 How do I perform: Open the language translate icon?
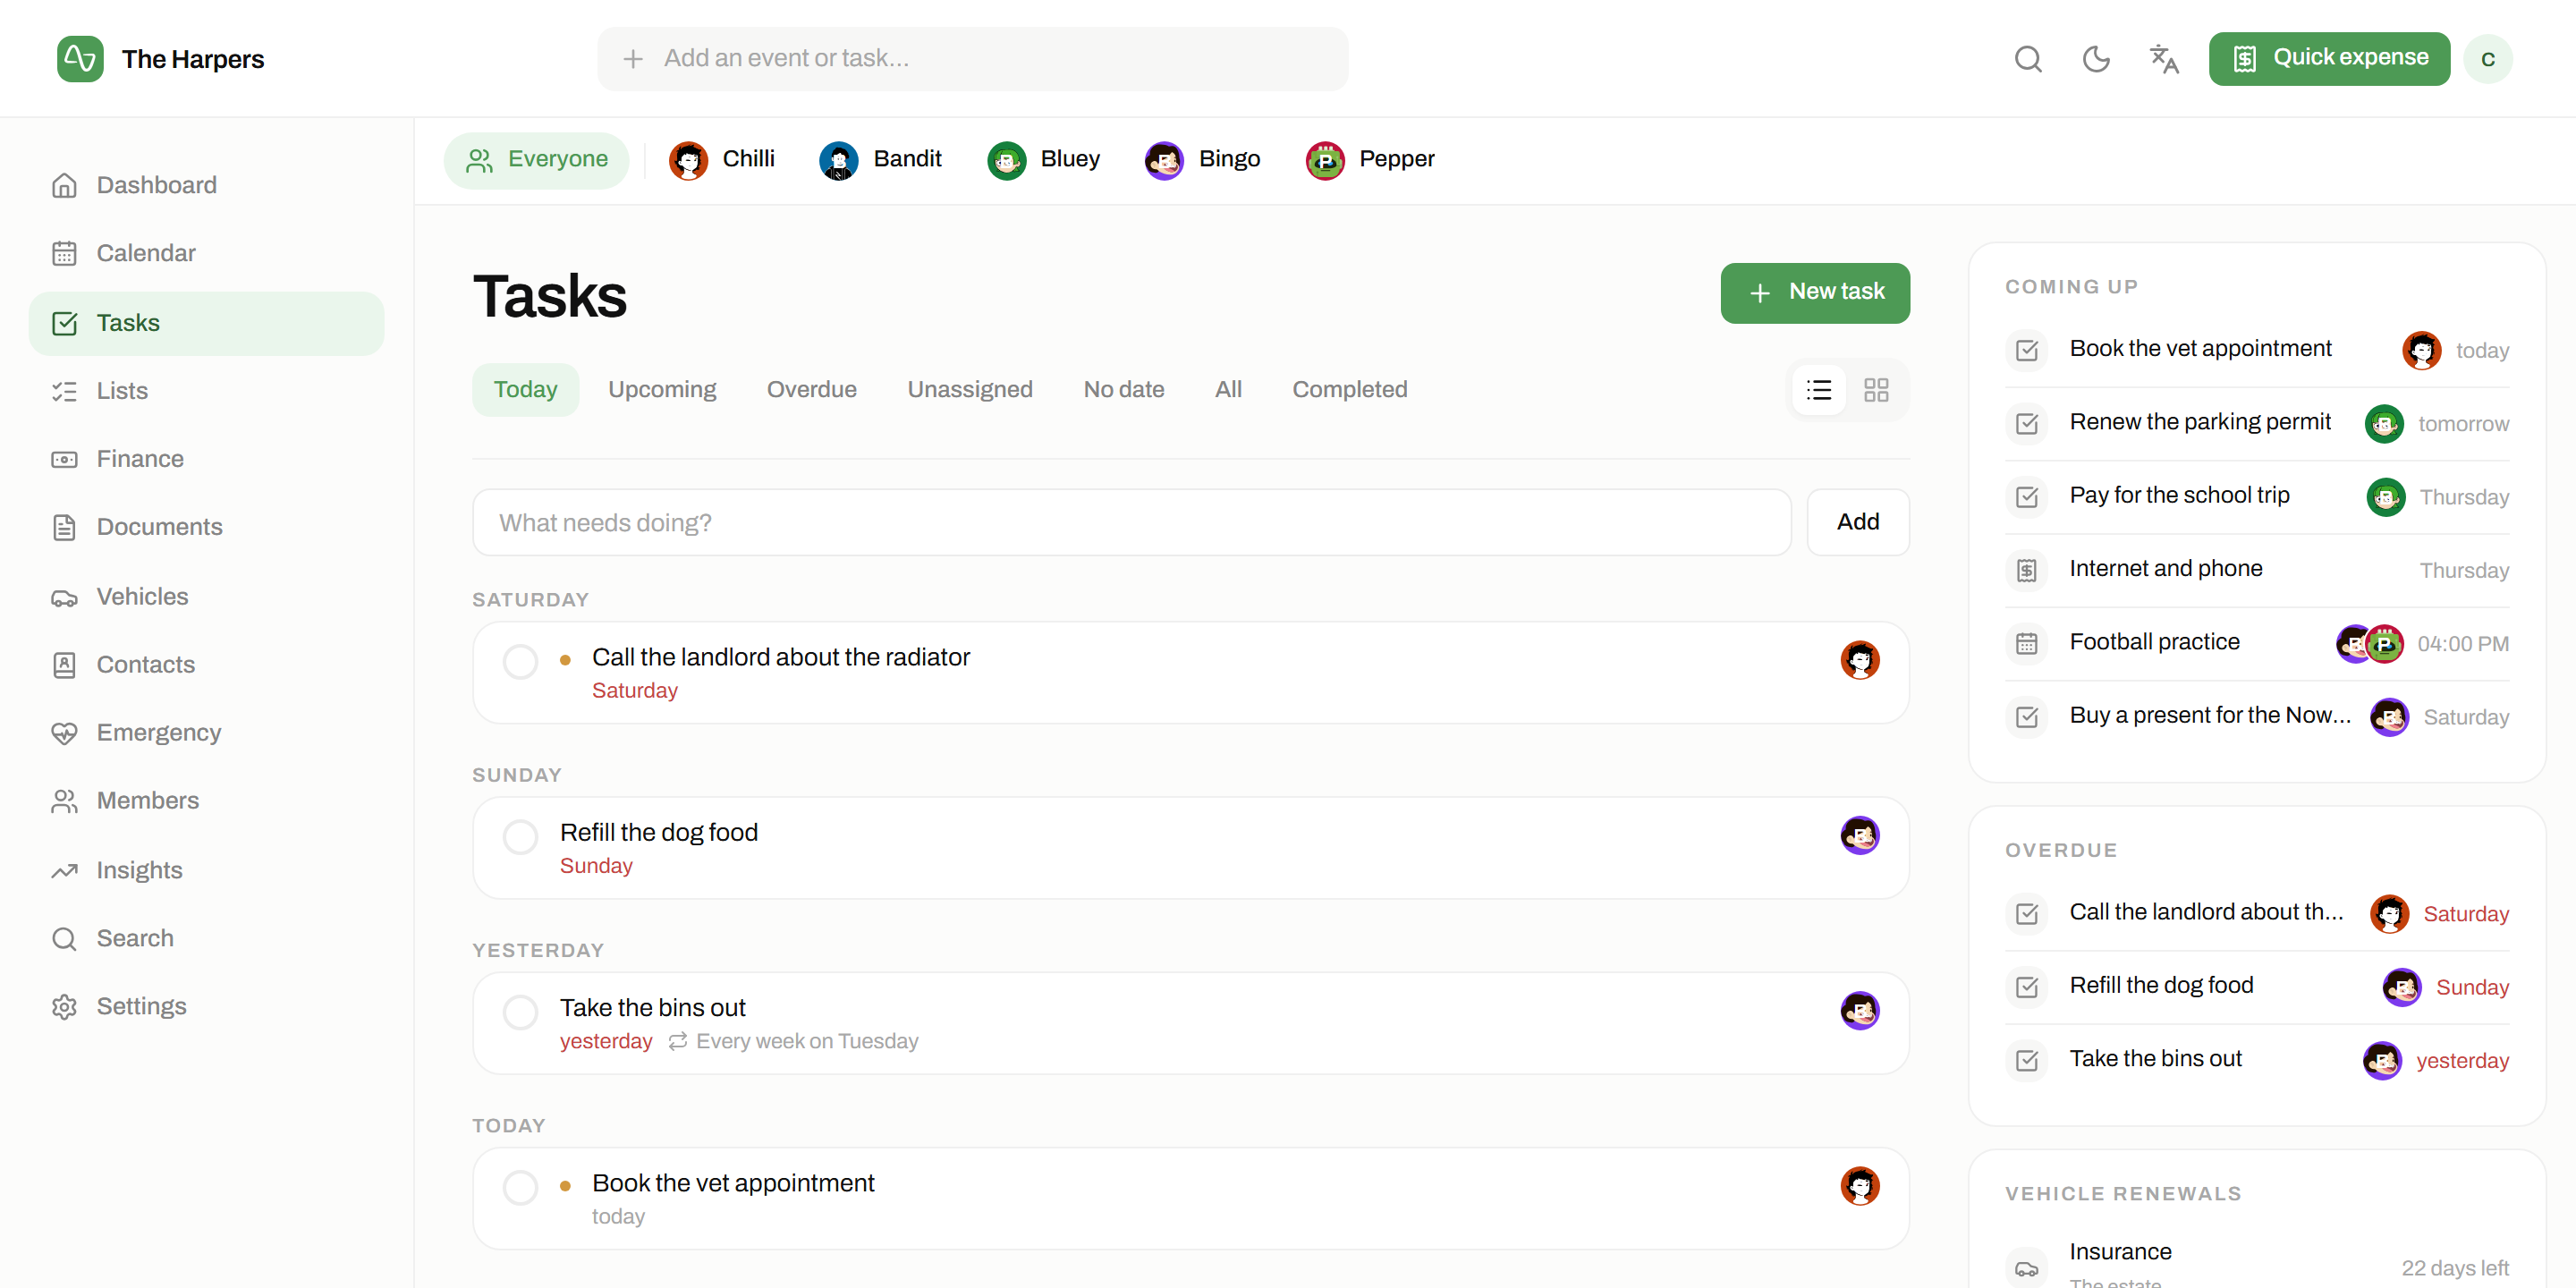(2164, 59)
